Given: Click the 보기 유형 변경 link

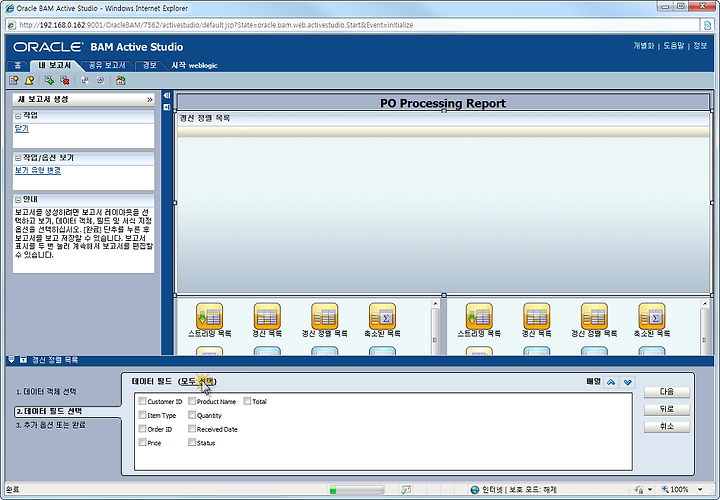Looking at the screenshot, I should point(38,171).
